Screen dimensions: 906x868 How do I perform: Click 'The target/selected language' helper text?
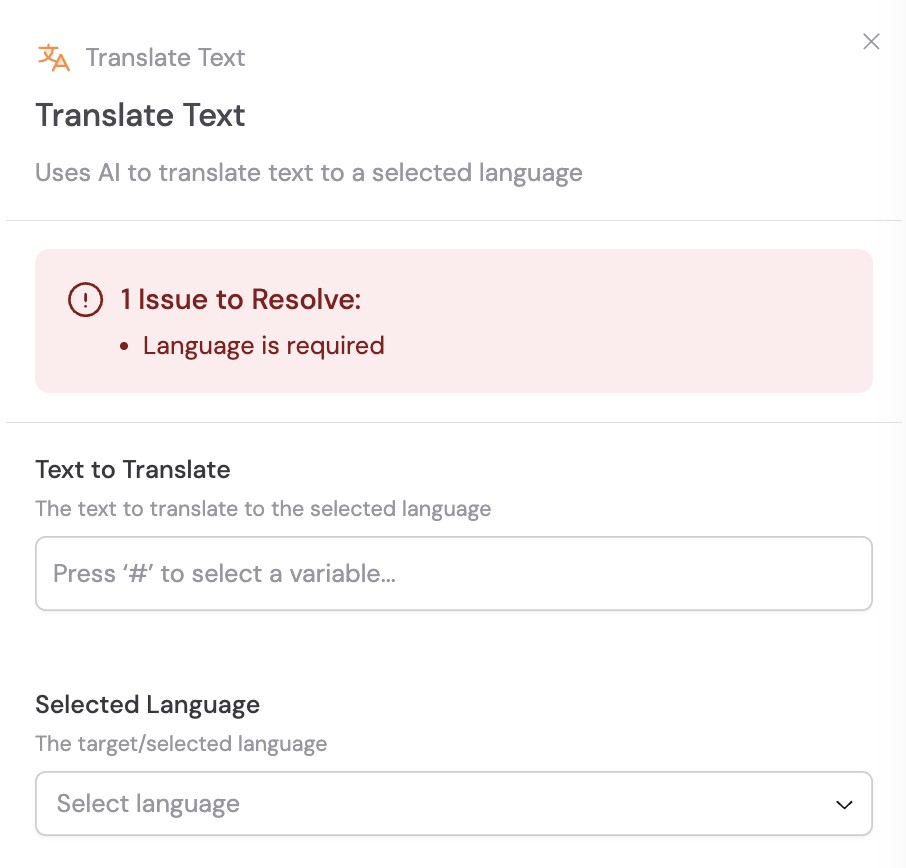pyautogui.click(x=181, y=744)
